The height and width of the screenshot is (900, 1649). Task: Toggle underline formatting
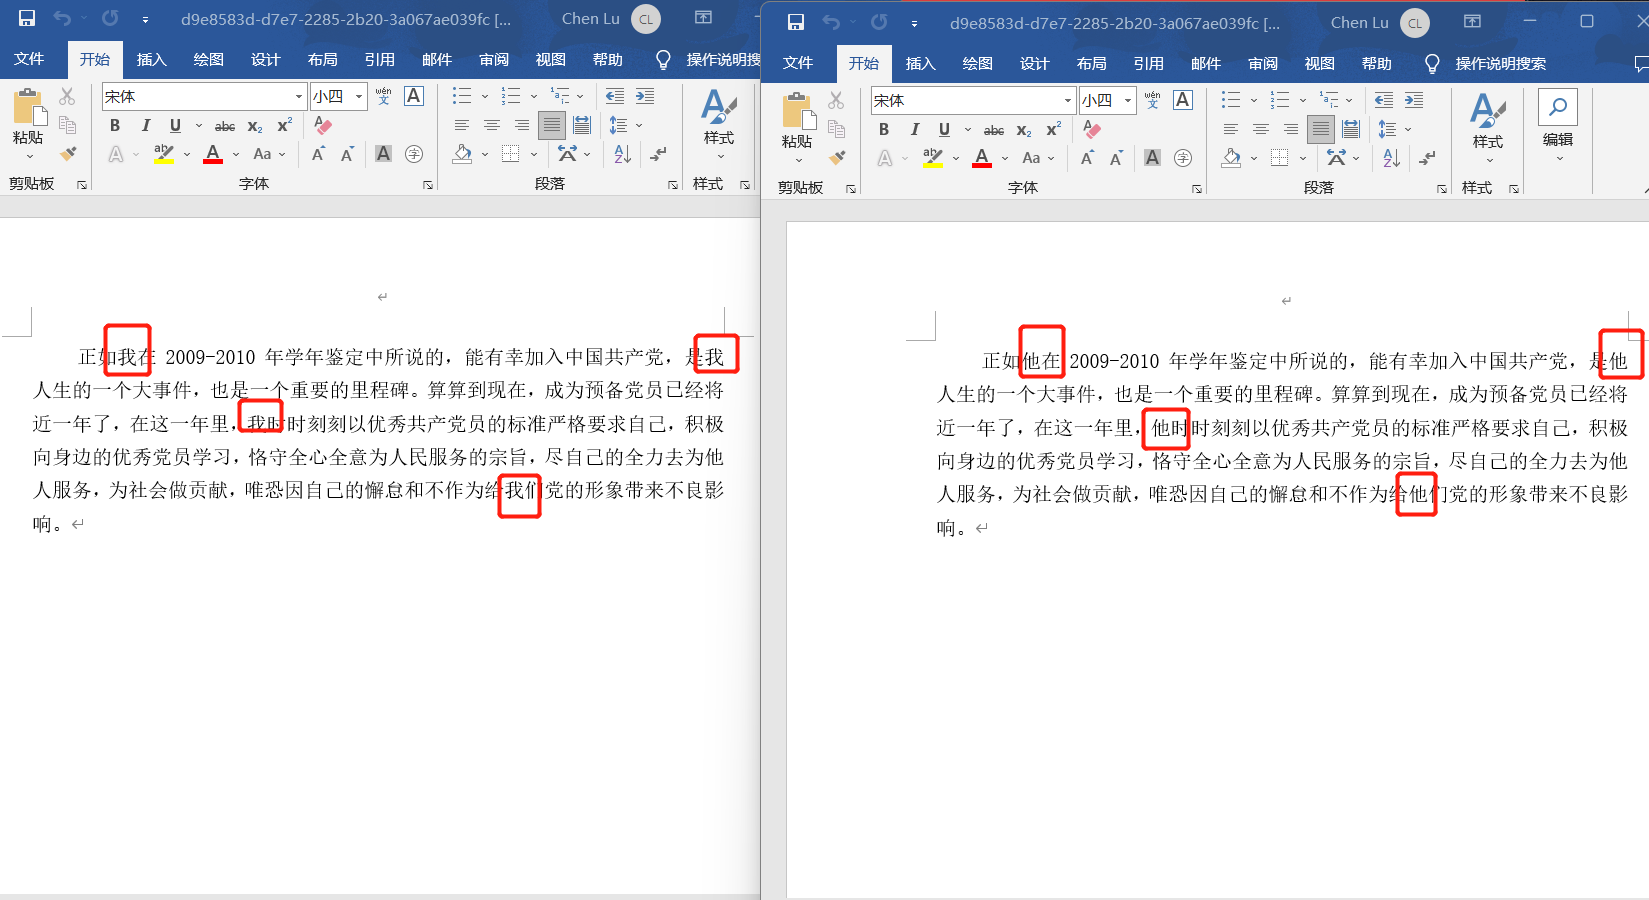coord(175,125)
